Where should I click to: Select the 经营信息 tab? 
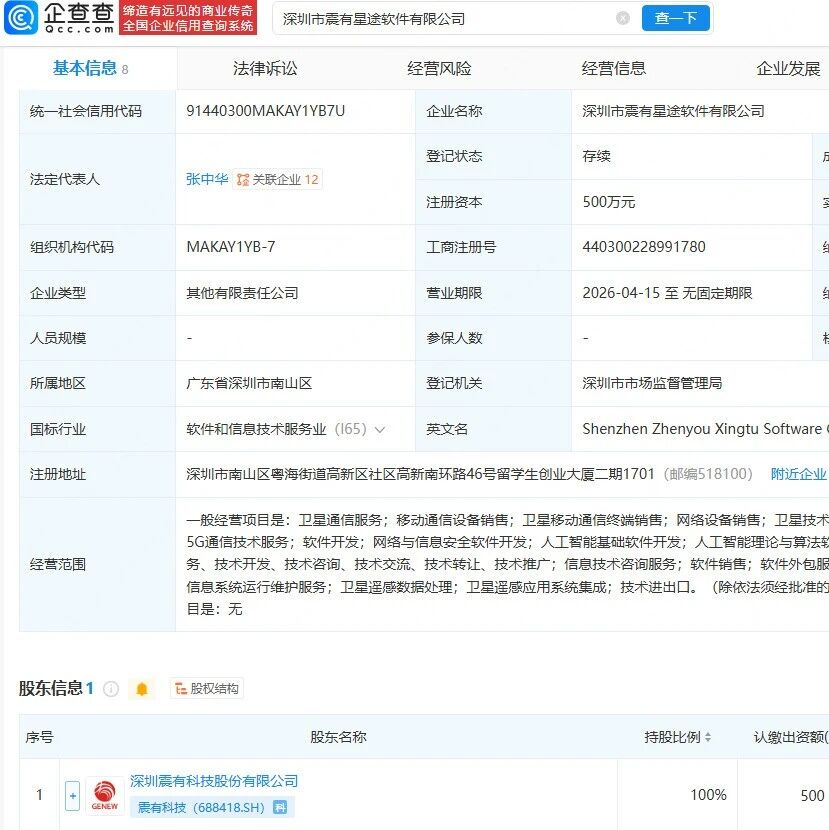point(614,69)
